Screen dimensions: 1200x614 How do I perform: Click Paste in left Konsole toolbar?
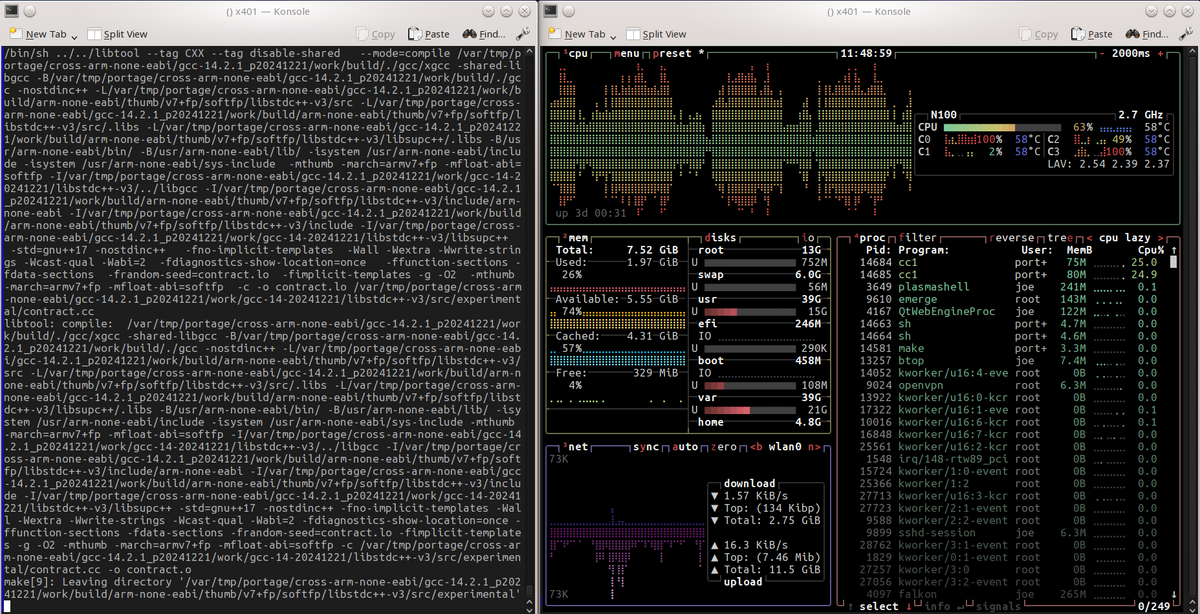428,34
